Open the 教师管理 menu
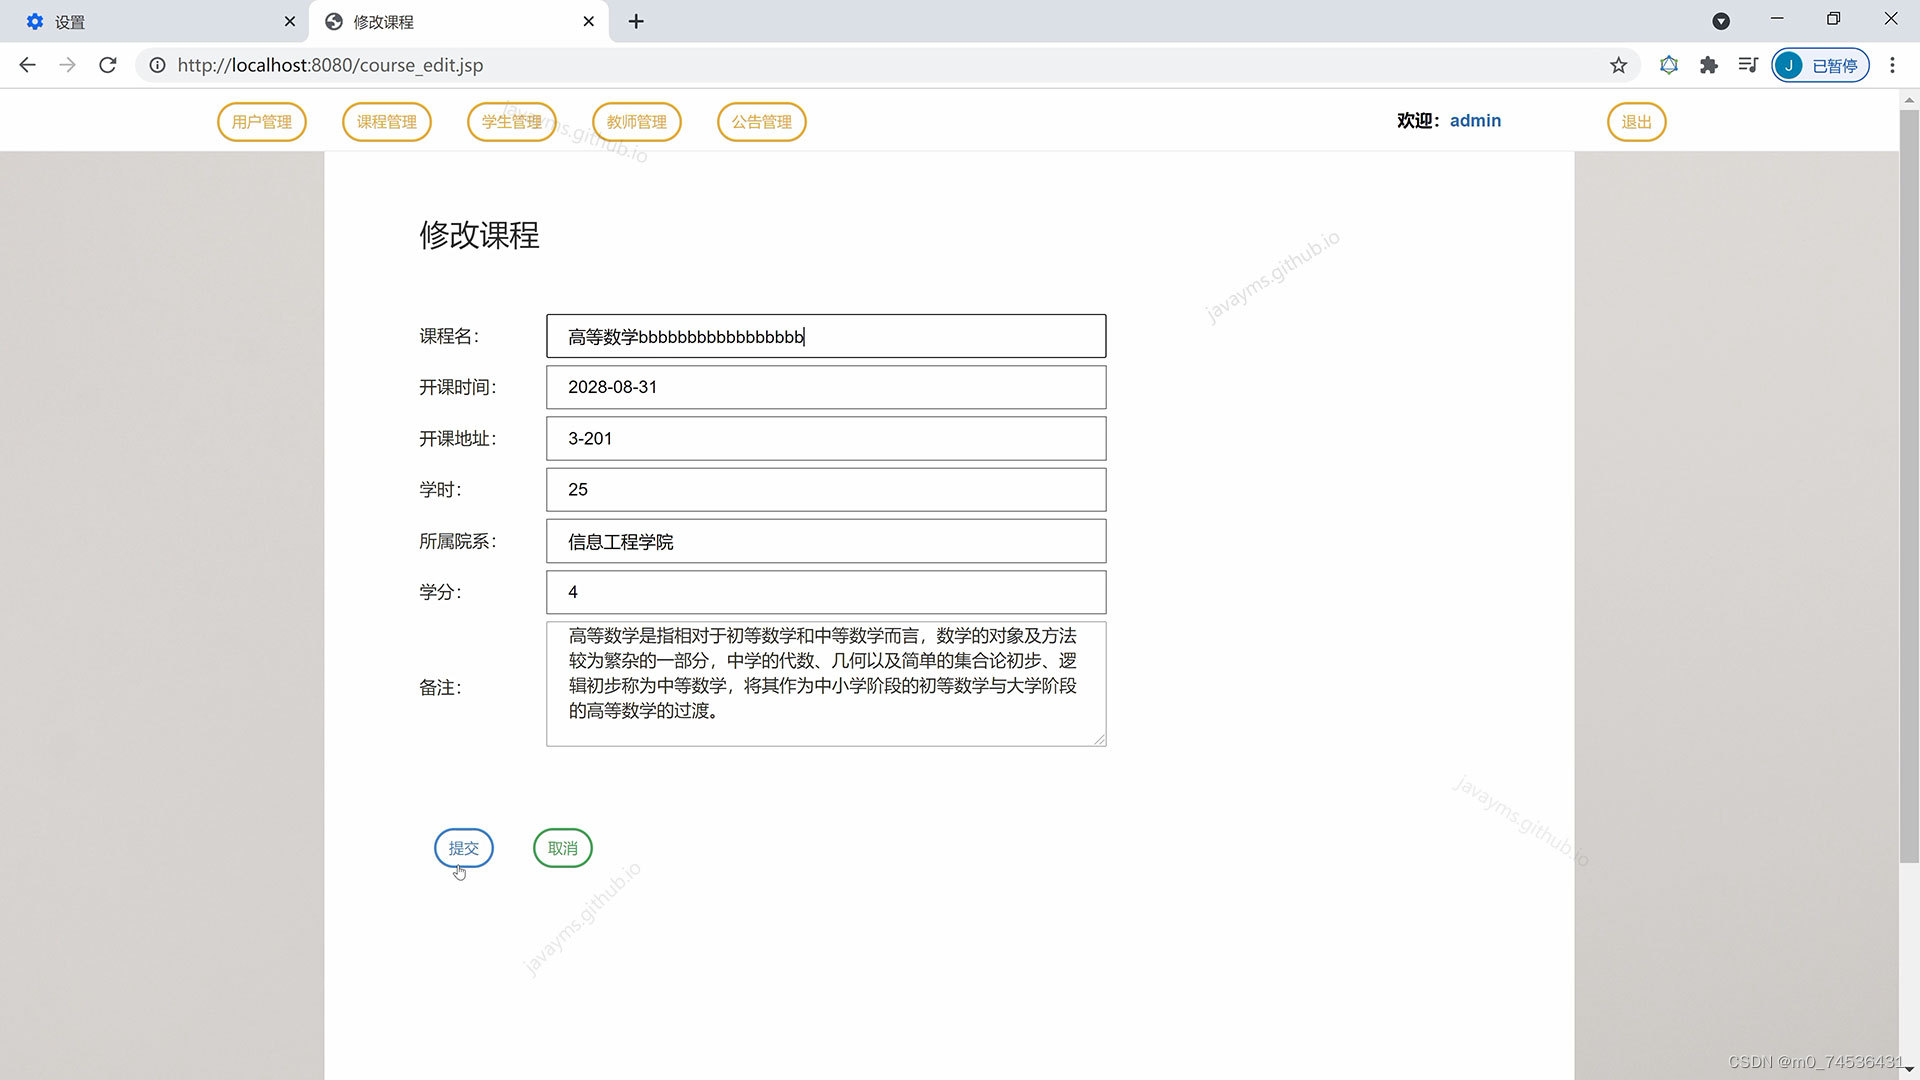The width and height of the screenshot is (1920, 1080). pos(637,122)
